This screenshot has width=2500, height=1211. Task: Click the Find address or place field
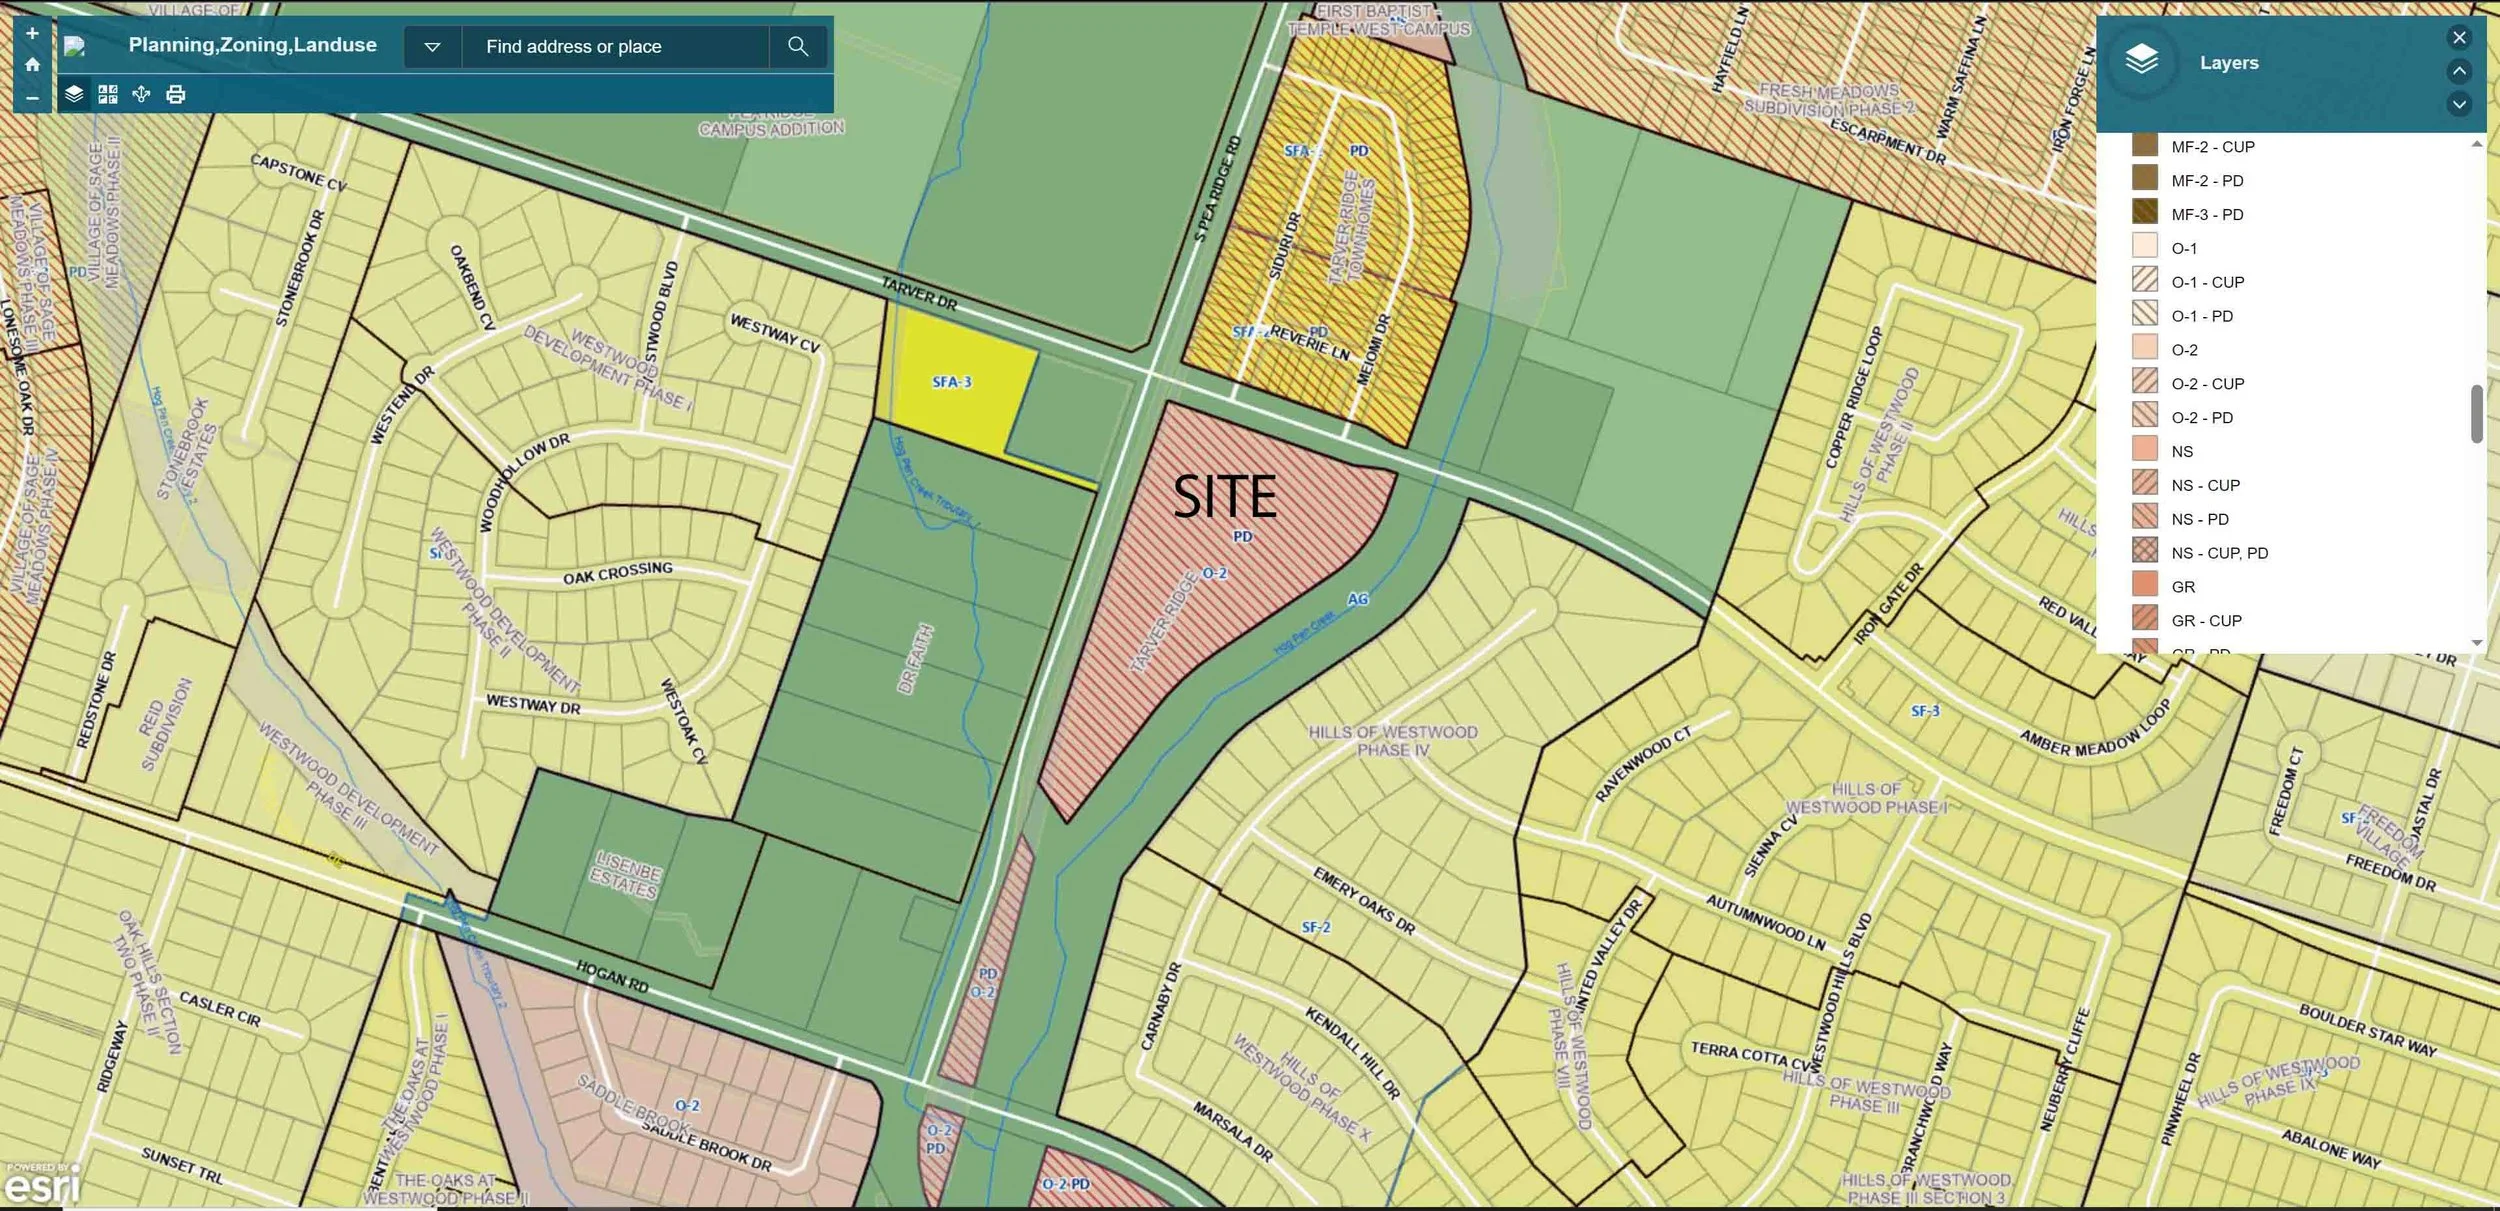coord(615,46)
